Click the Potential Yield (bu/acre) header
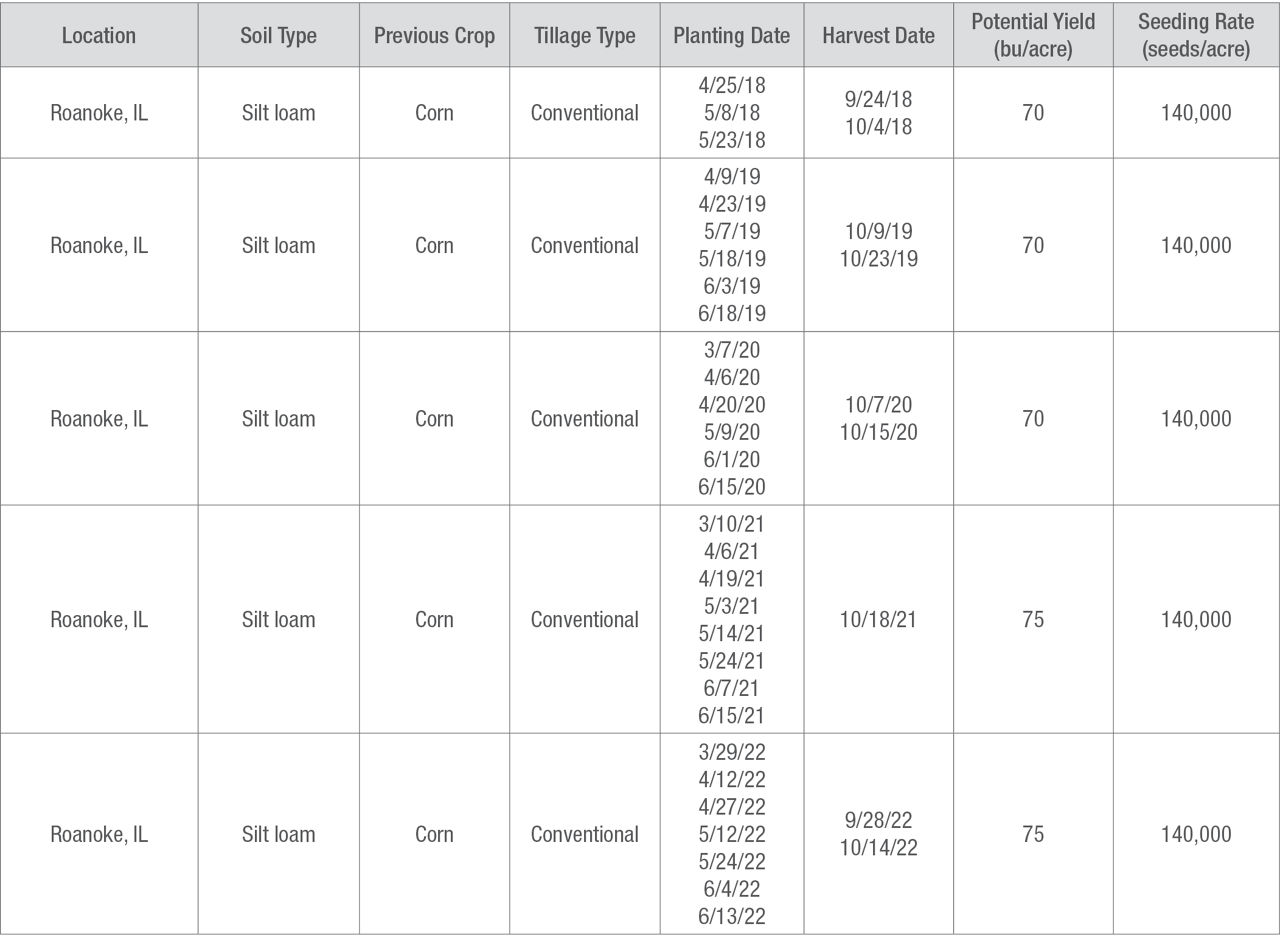Image resolution: width=1280 pixels, height=948 pixels. click(1033, 35)
